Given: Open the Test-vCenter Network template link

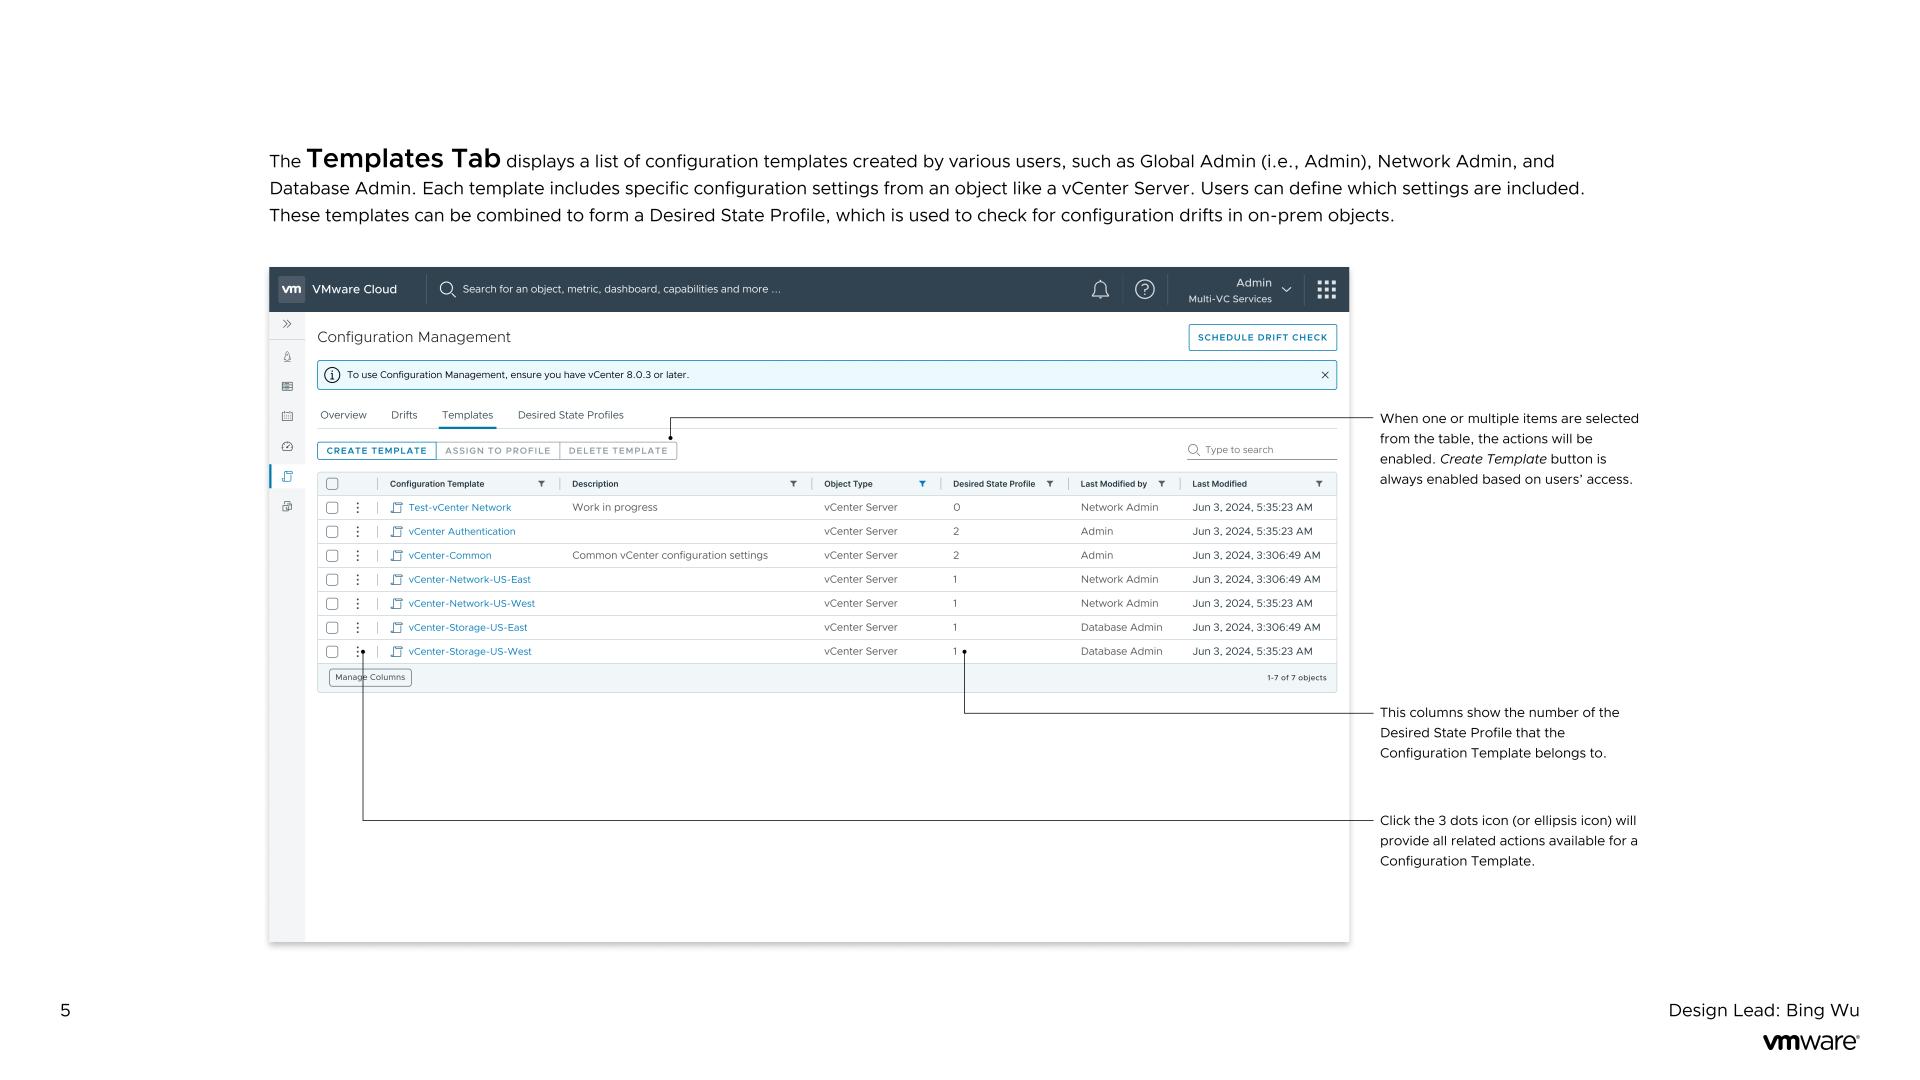Looking at the screenshot, I should point(460,507).
